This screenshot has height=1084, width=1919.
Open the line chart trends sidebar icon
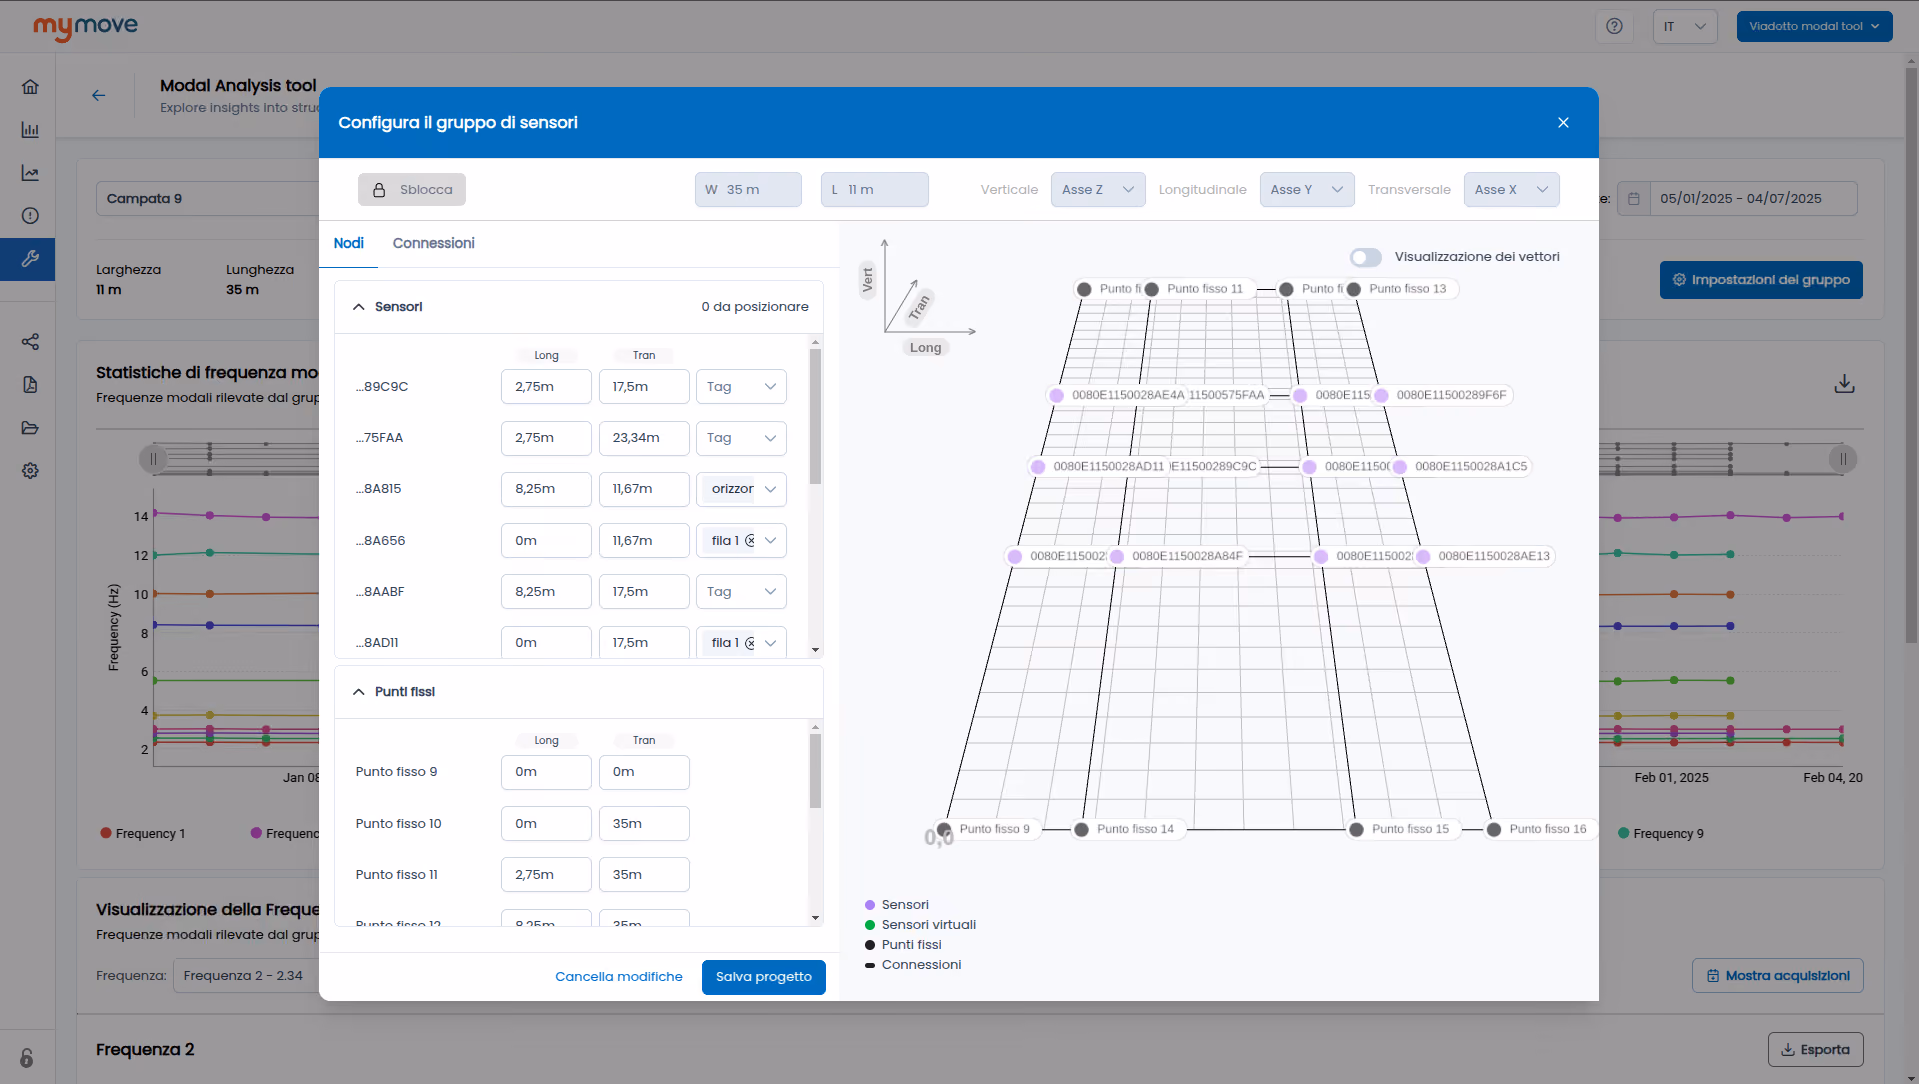click(x=30, y=173)
